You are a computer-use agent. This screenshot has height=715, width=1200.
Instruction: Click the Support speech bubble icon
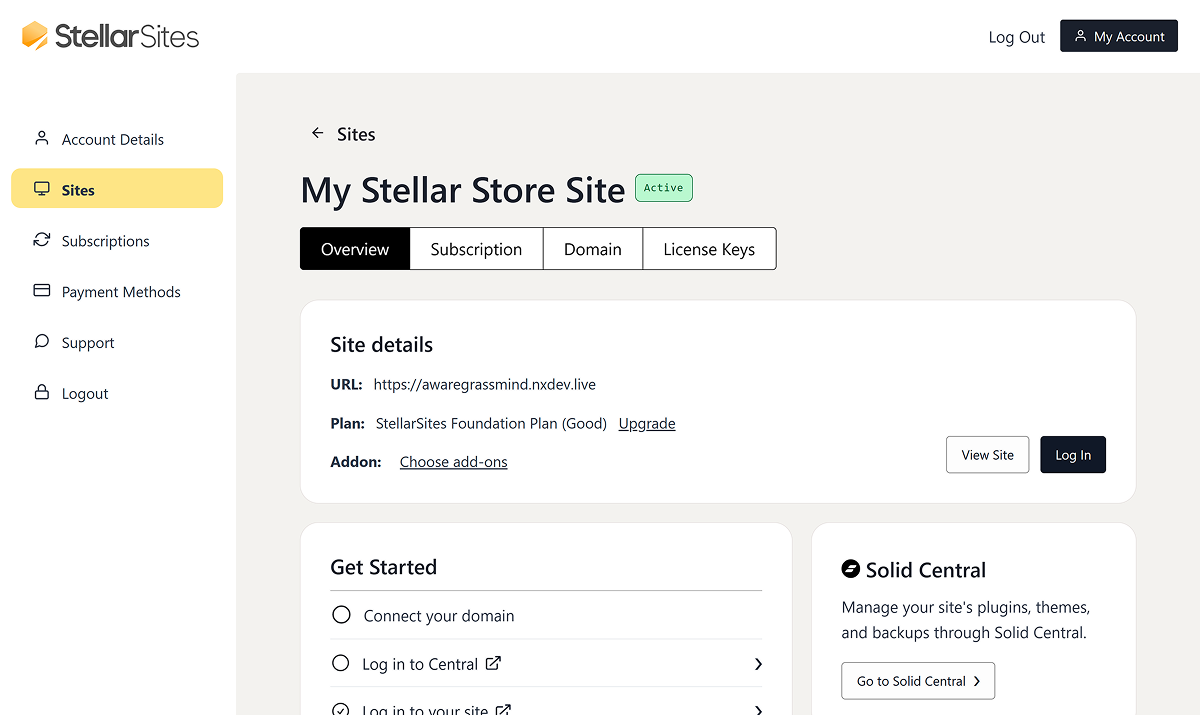[x=41, y=342]
